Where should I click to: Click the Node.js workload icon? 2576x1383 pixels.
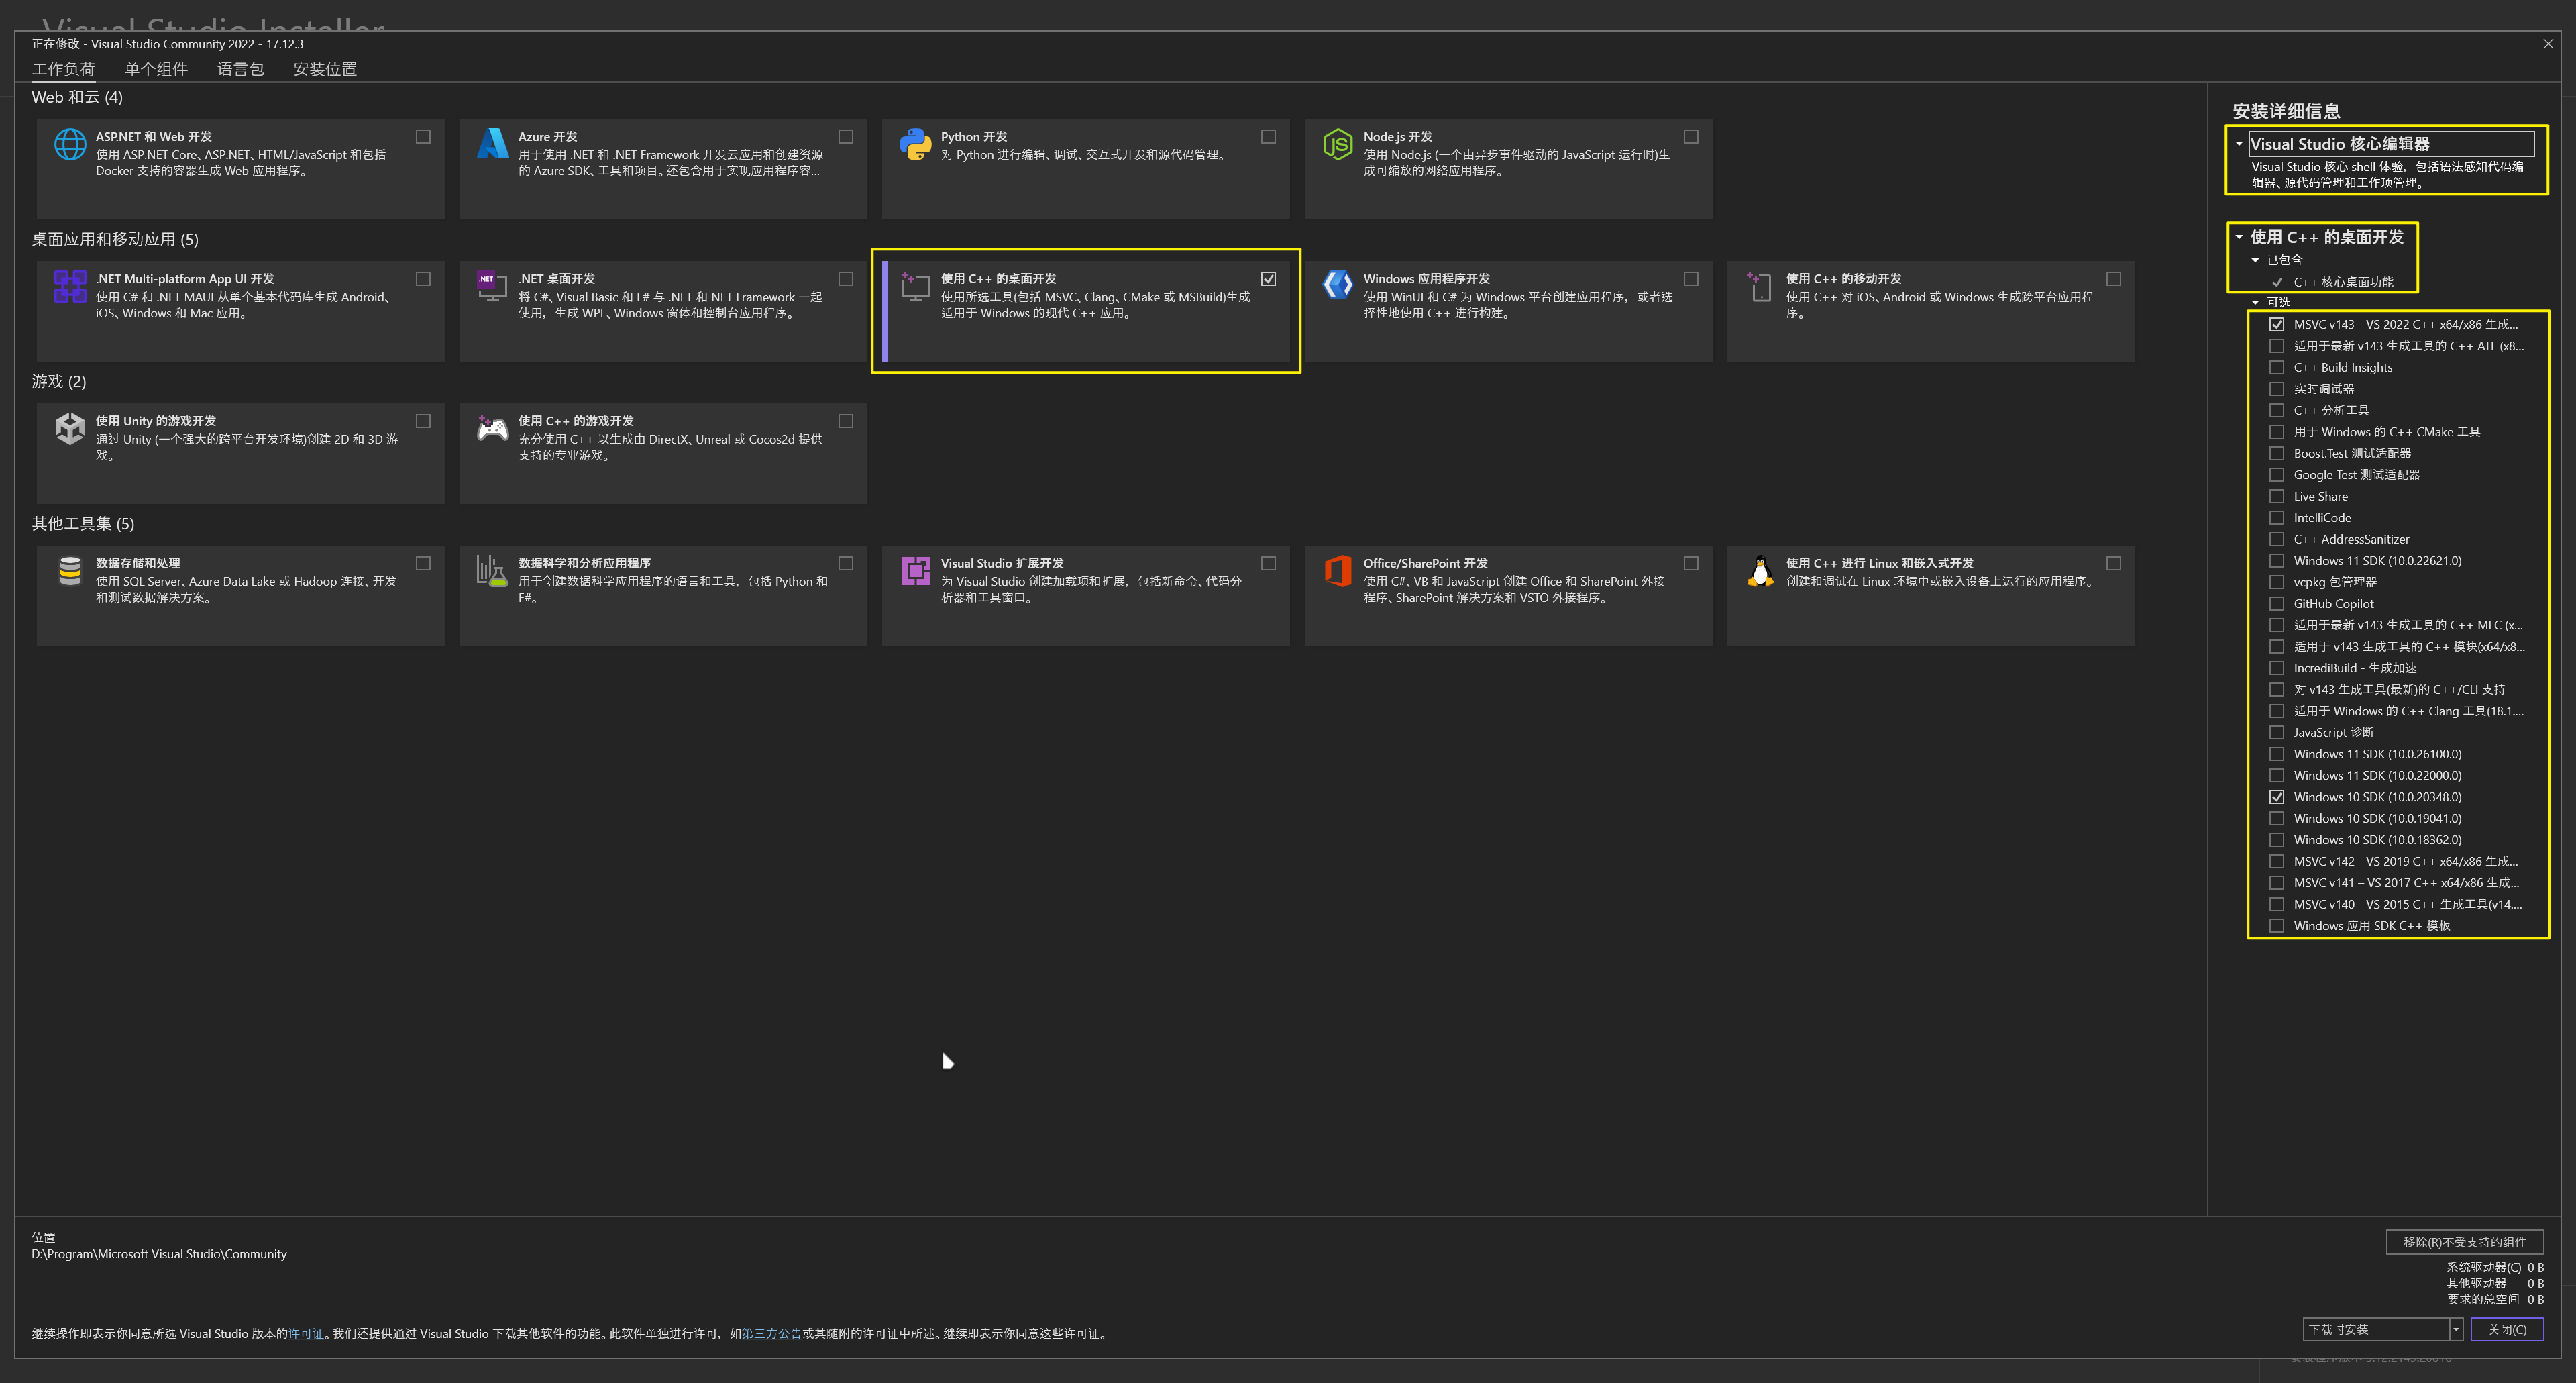(x=1337, y=145)
